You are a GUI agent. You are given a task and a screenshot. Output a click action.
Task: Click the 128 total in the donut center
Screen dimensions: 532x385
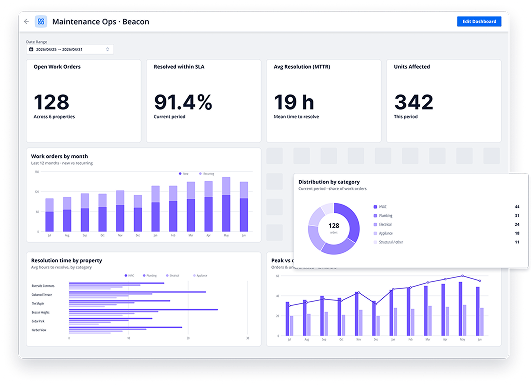pos(334,226)
